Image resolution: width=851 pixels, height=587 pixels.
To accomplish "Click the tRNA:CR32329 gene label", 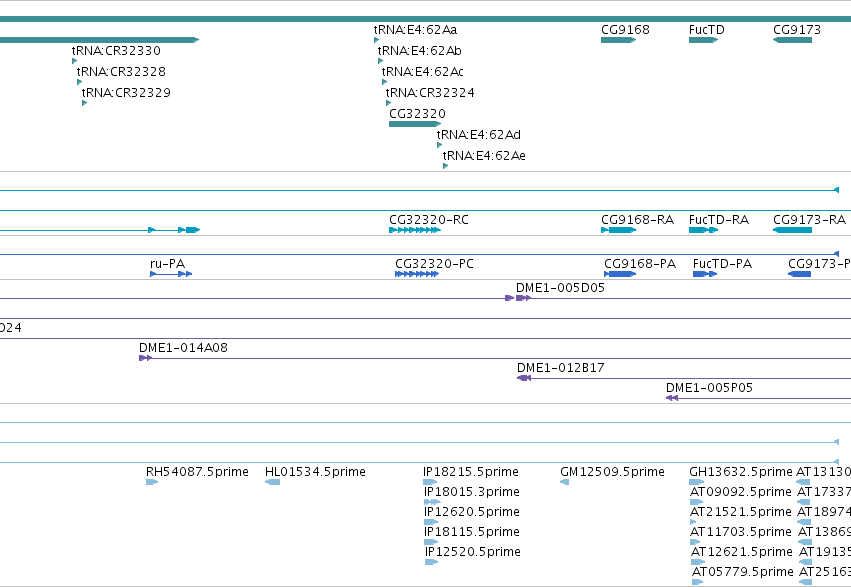I will point(126,93).
